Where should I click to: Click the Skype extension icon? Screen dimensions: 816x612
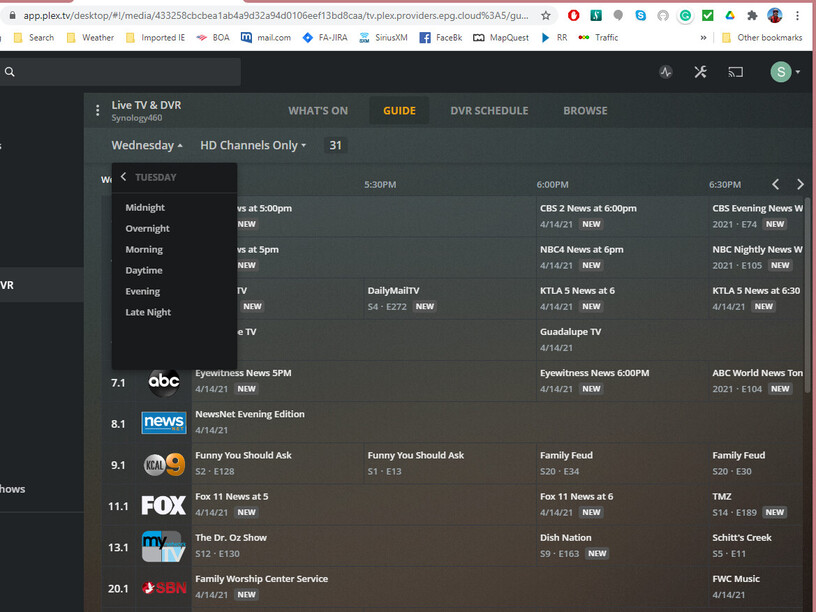pyautogui.click(x=641, y=16)
